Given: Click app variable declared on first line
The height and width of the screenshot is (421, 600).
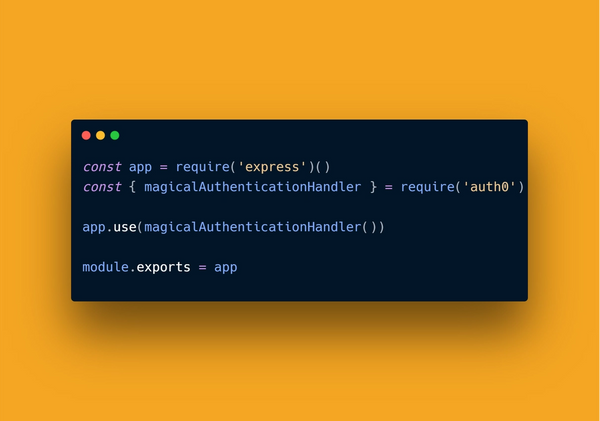Looking at the screenshot, I should coord(140,167).
